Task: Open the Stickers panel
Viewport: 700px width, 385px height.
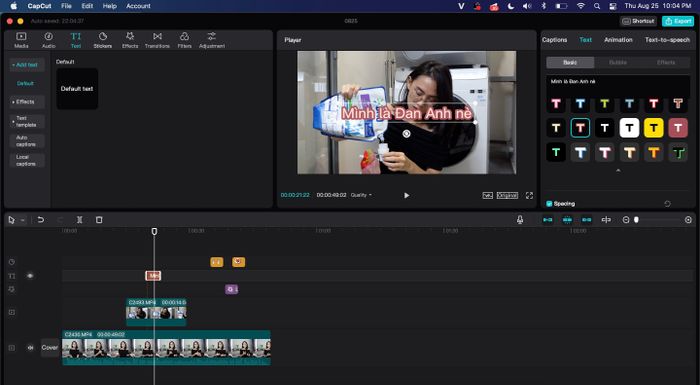Action: tap(103, 40)
